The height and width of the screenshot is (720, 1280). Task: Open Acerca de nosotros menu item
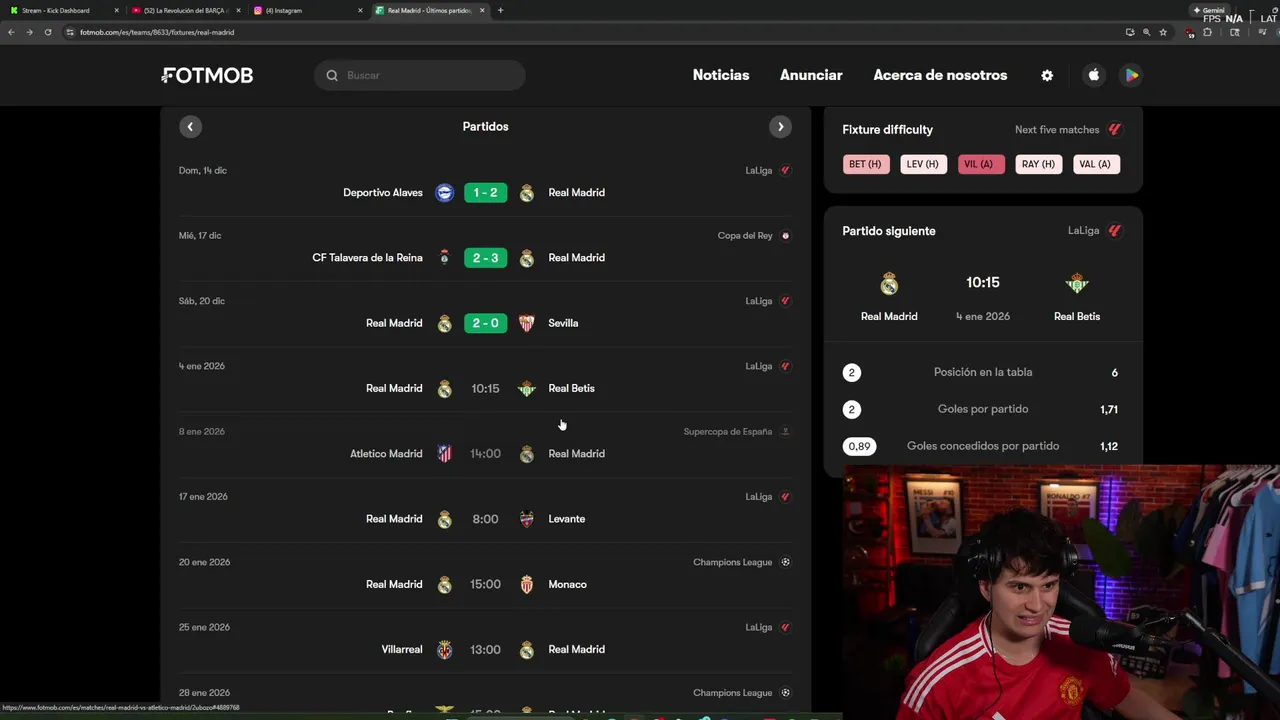pos(940,75)
